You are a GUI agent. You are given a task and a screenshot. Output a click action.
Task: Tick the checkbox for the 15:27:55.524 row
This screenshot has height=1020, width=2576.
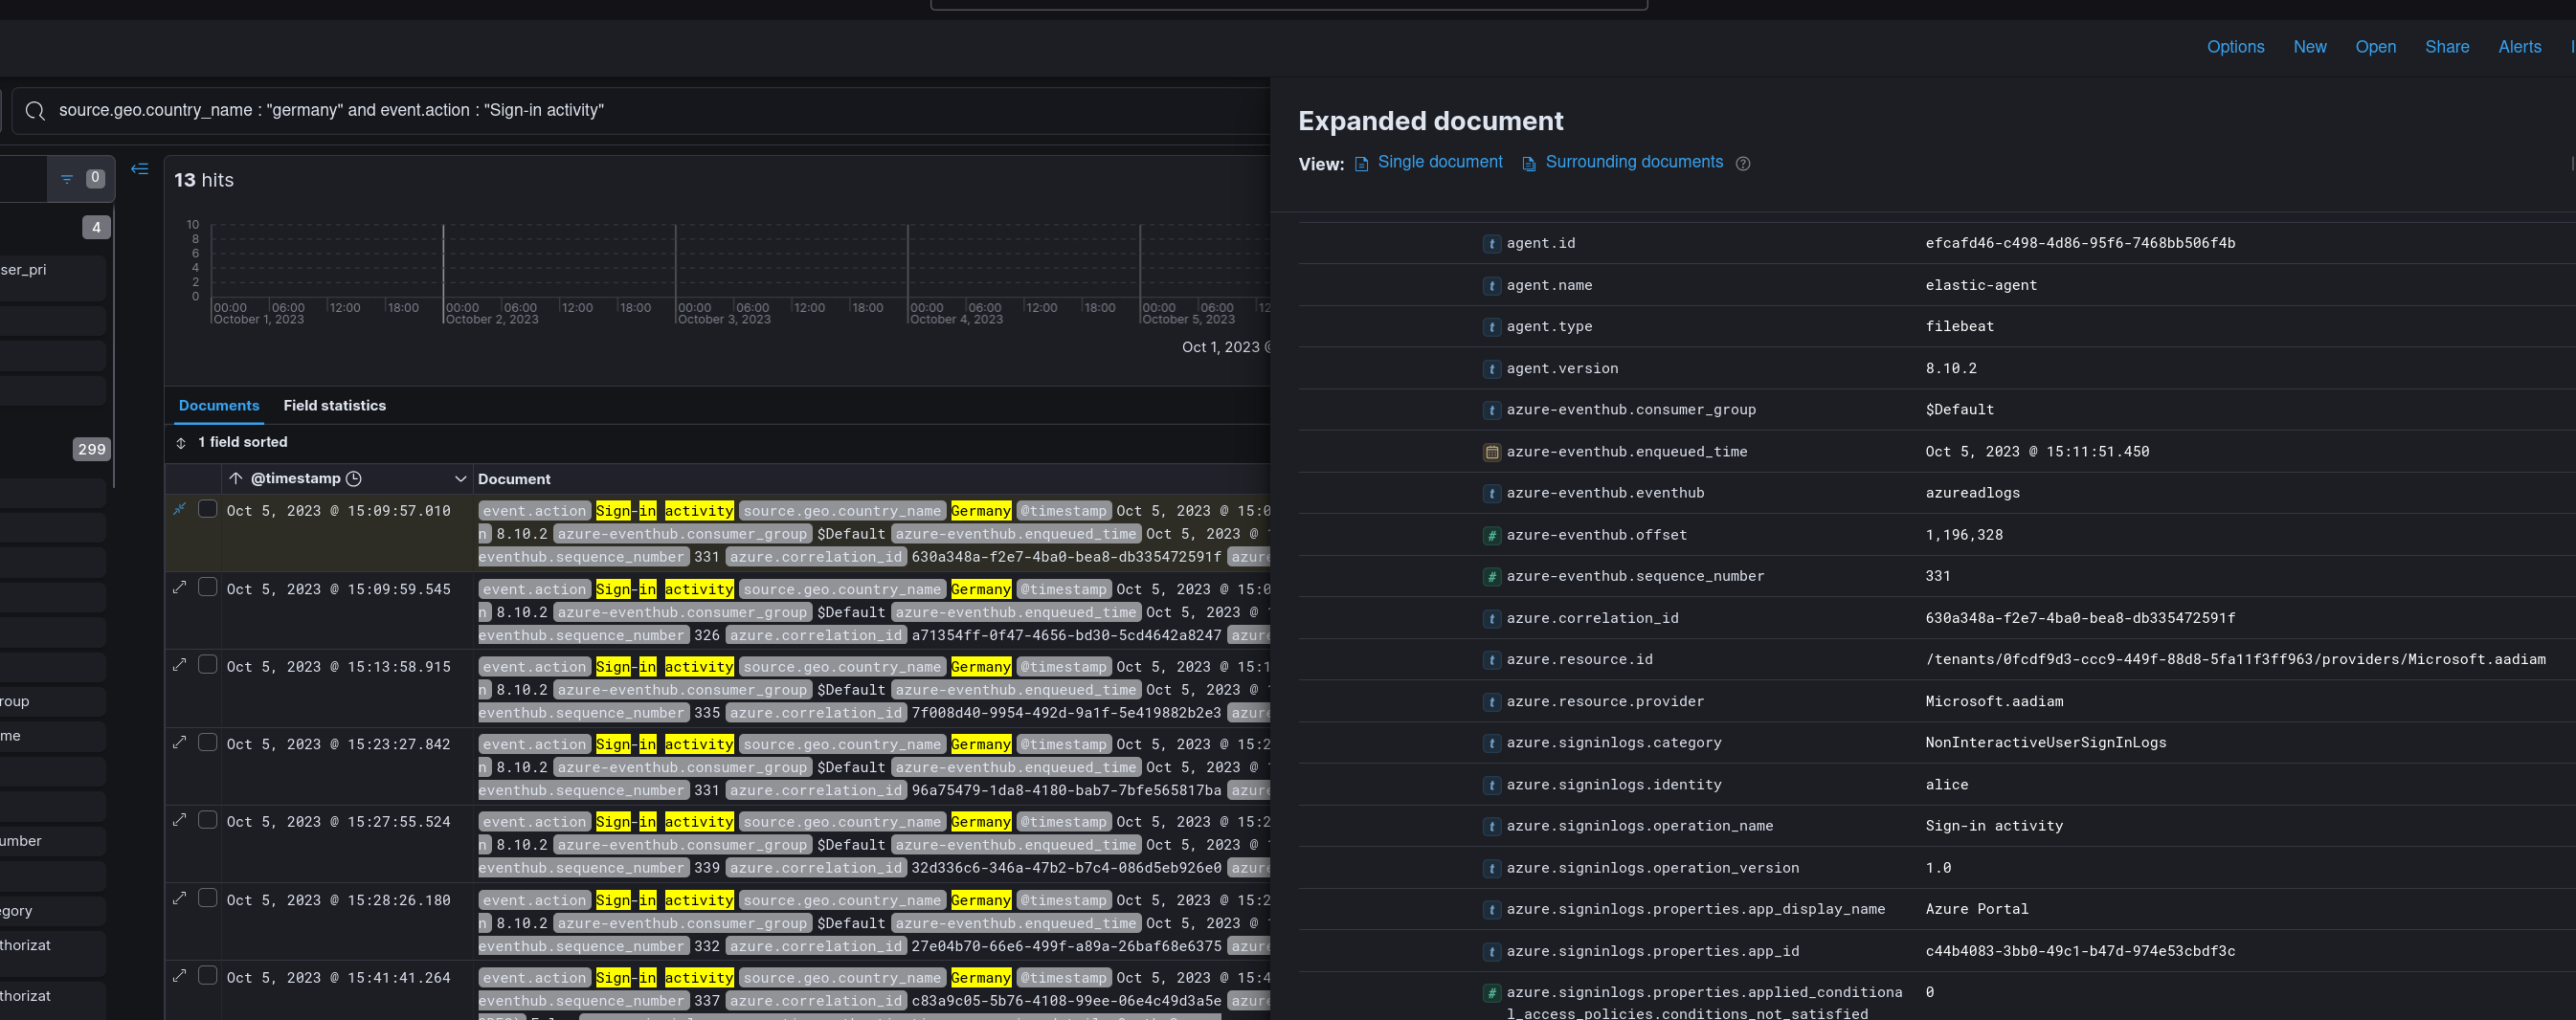208,820
